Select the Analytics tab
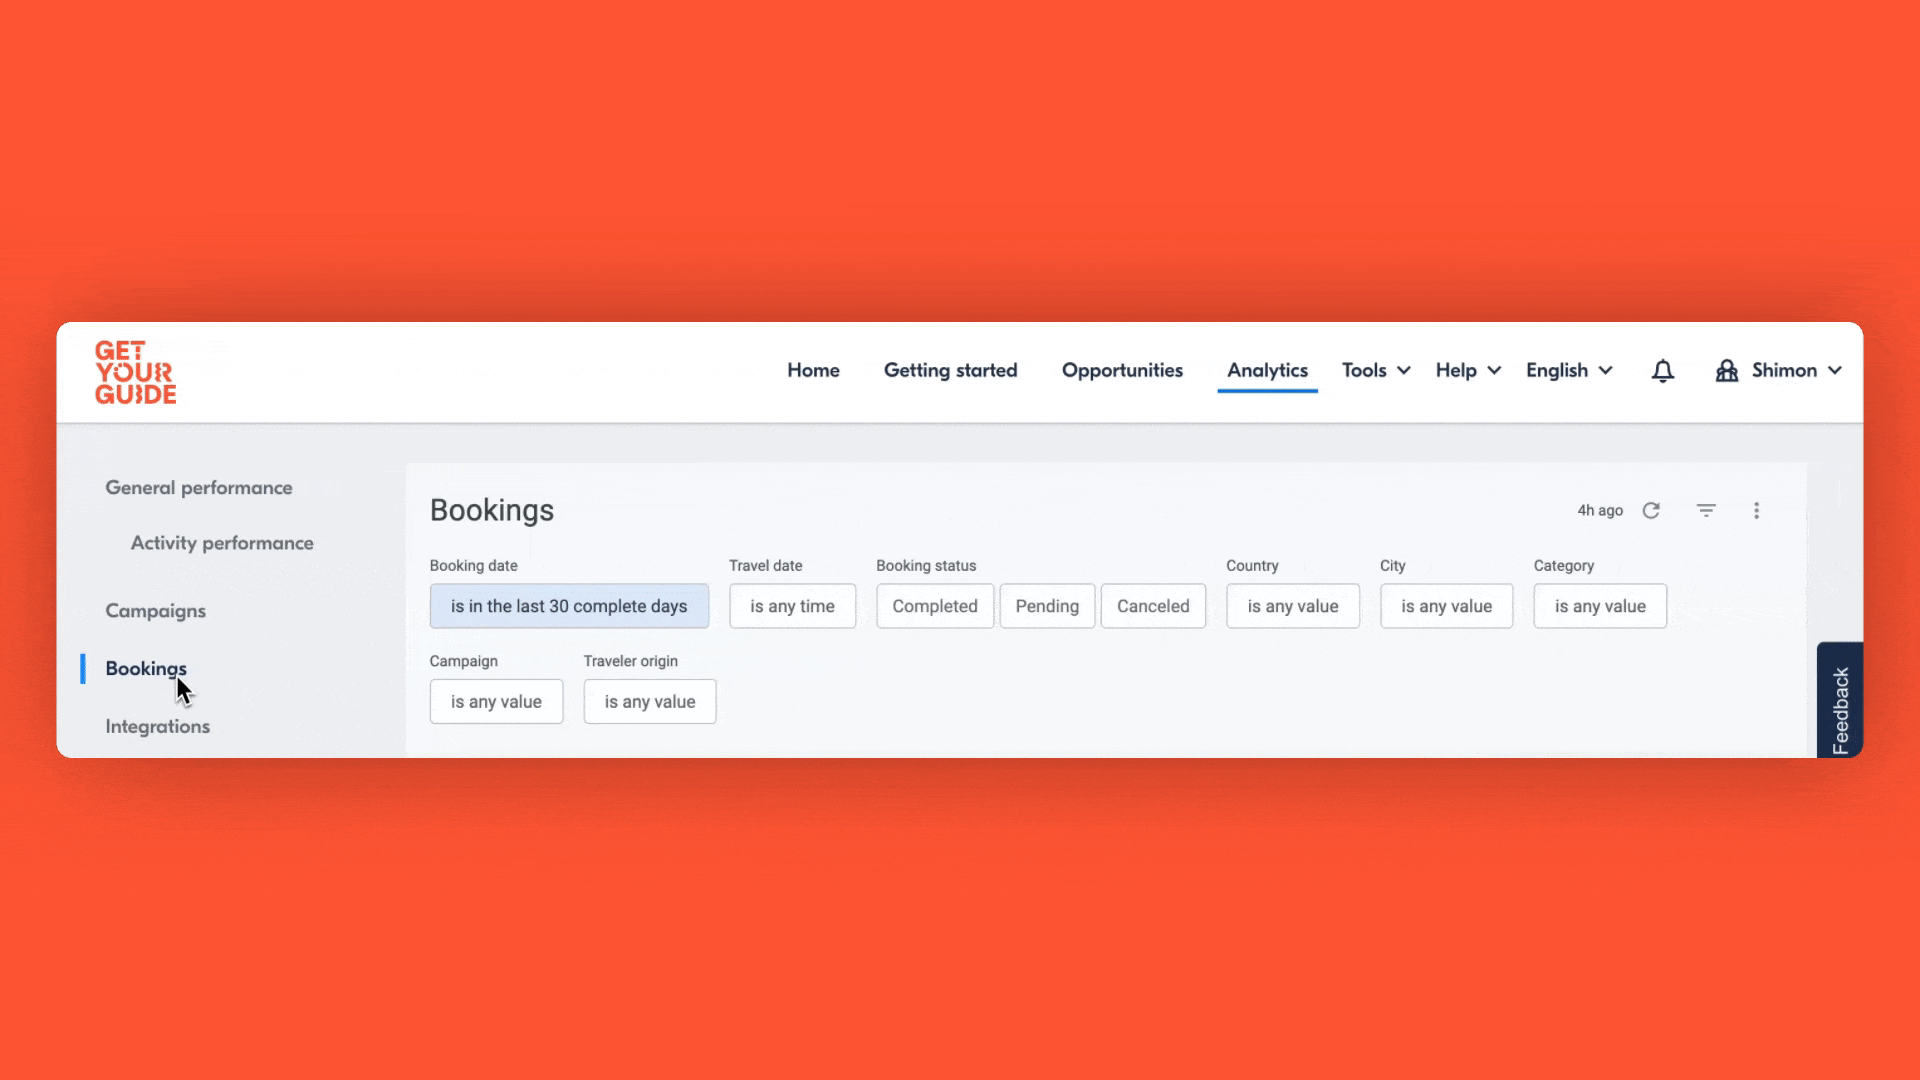This screenshot has width=1920, height=1080. point(1267,370)
